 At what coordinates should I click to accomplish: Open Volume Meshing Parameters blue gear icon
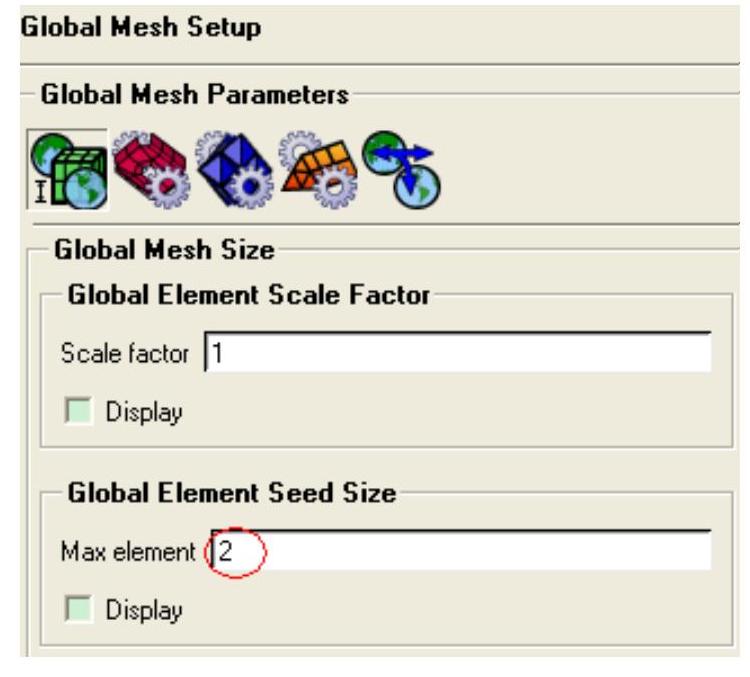(x=234, y=169)
